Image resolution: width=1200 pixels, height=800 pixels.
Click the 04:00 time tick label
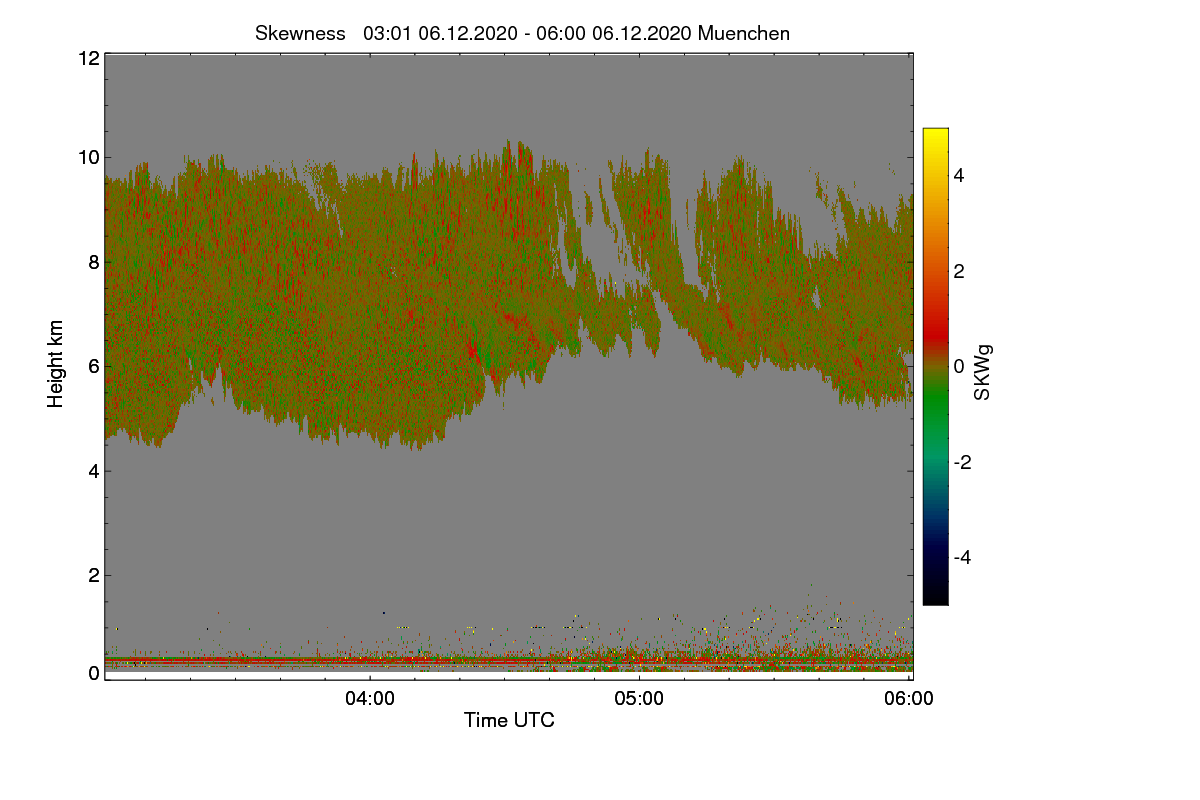(370, 699)
